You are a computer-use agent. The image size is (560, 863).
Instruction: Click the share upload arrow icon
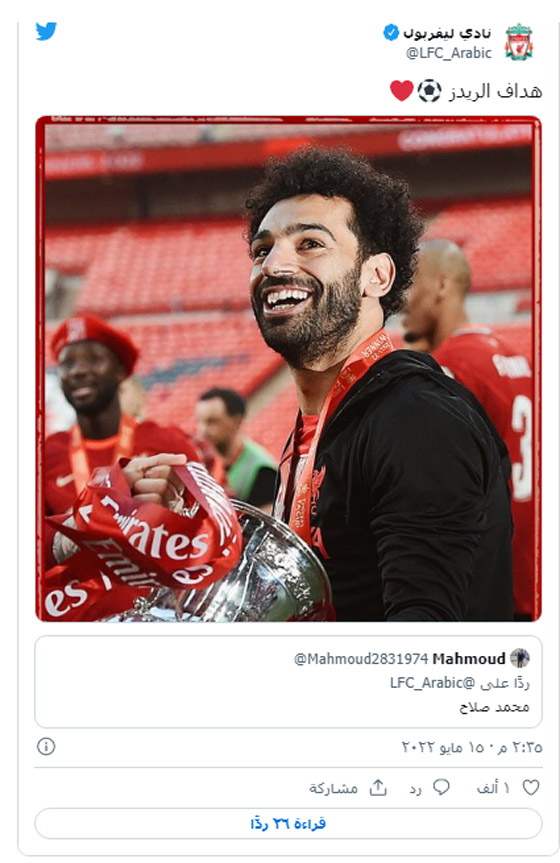(x=378, y=788)
